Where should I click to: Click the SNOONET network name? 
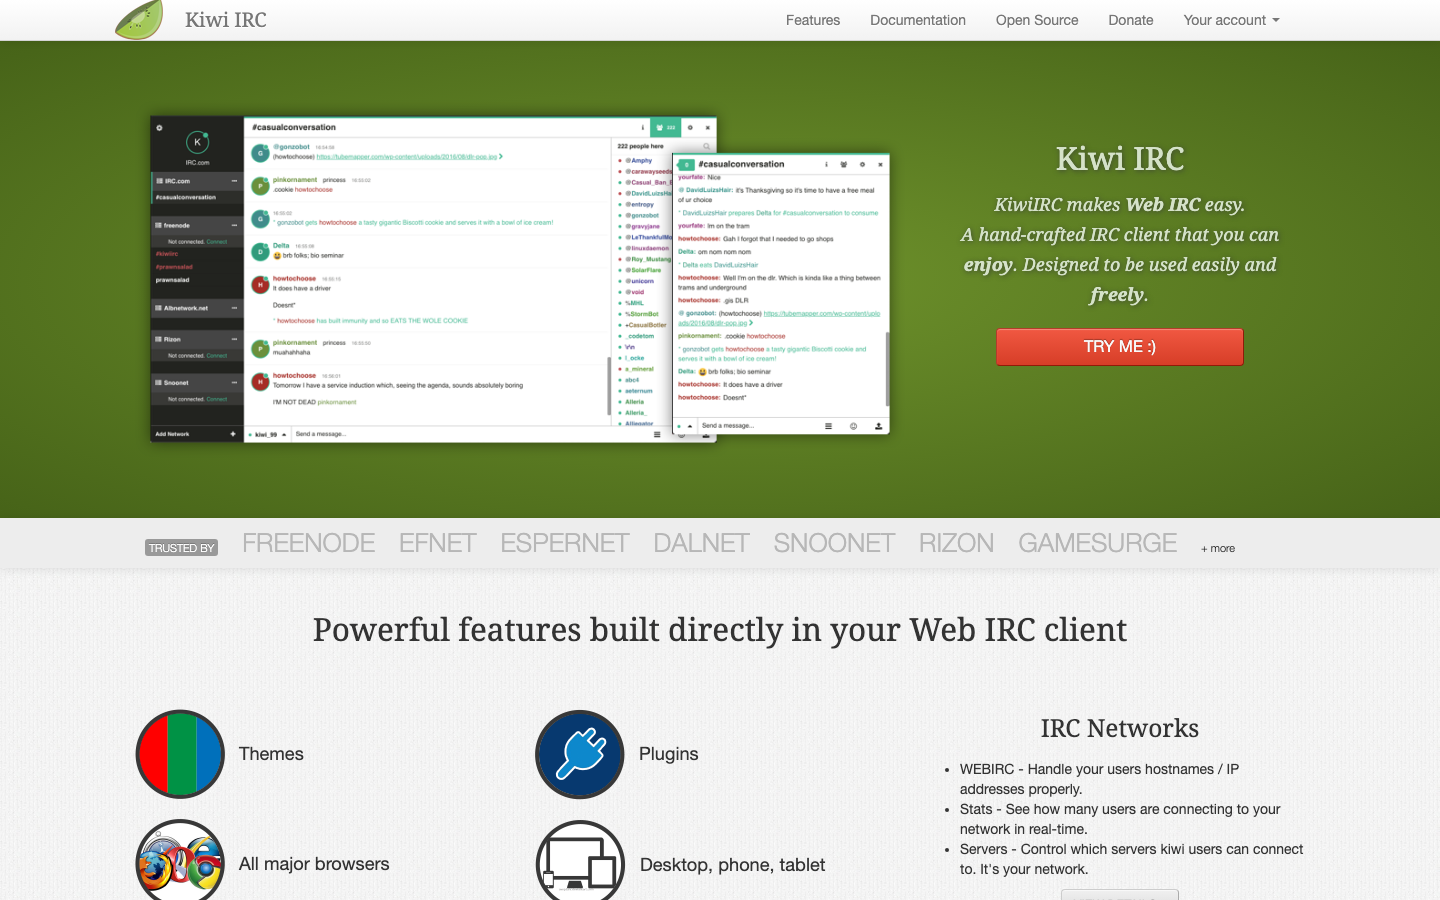tap(834, 543)
